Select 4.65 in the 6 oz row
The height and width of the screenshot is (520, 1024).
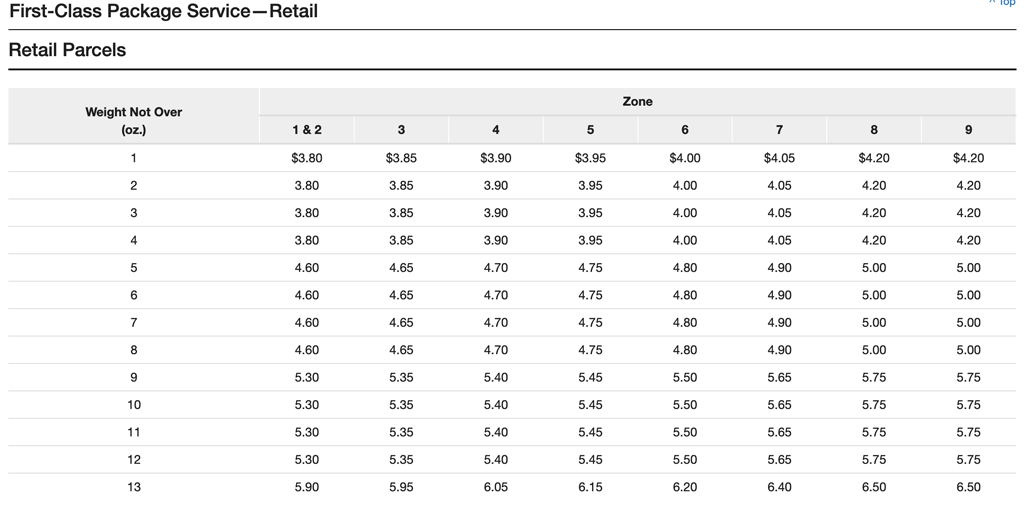tap(401, 295)
